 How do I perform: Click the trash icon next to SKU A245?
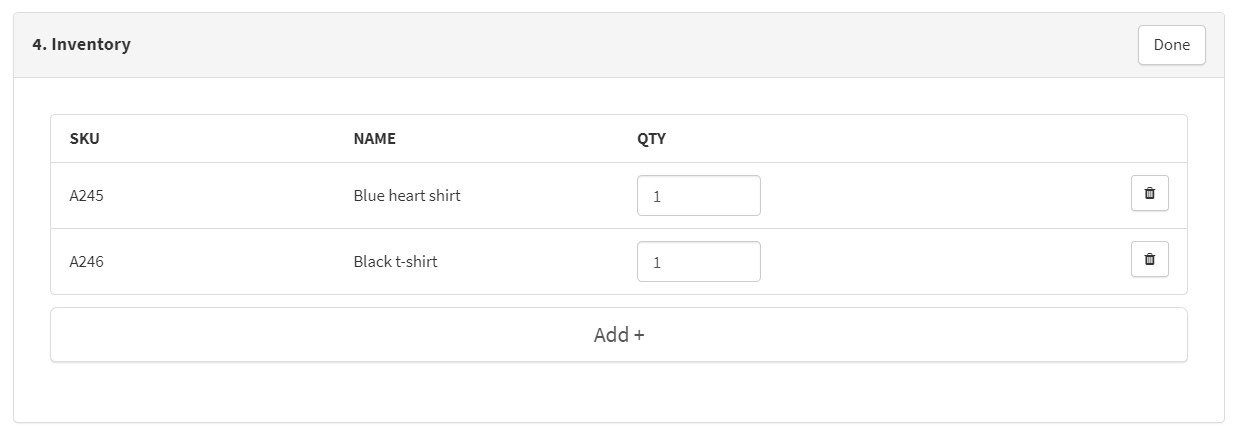click(x=1149, y=193)
